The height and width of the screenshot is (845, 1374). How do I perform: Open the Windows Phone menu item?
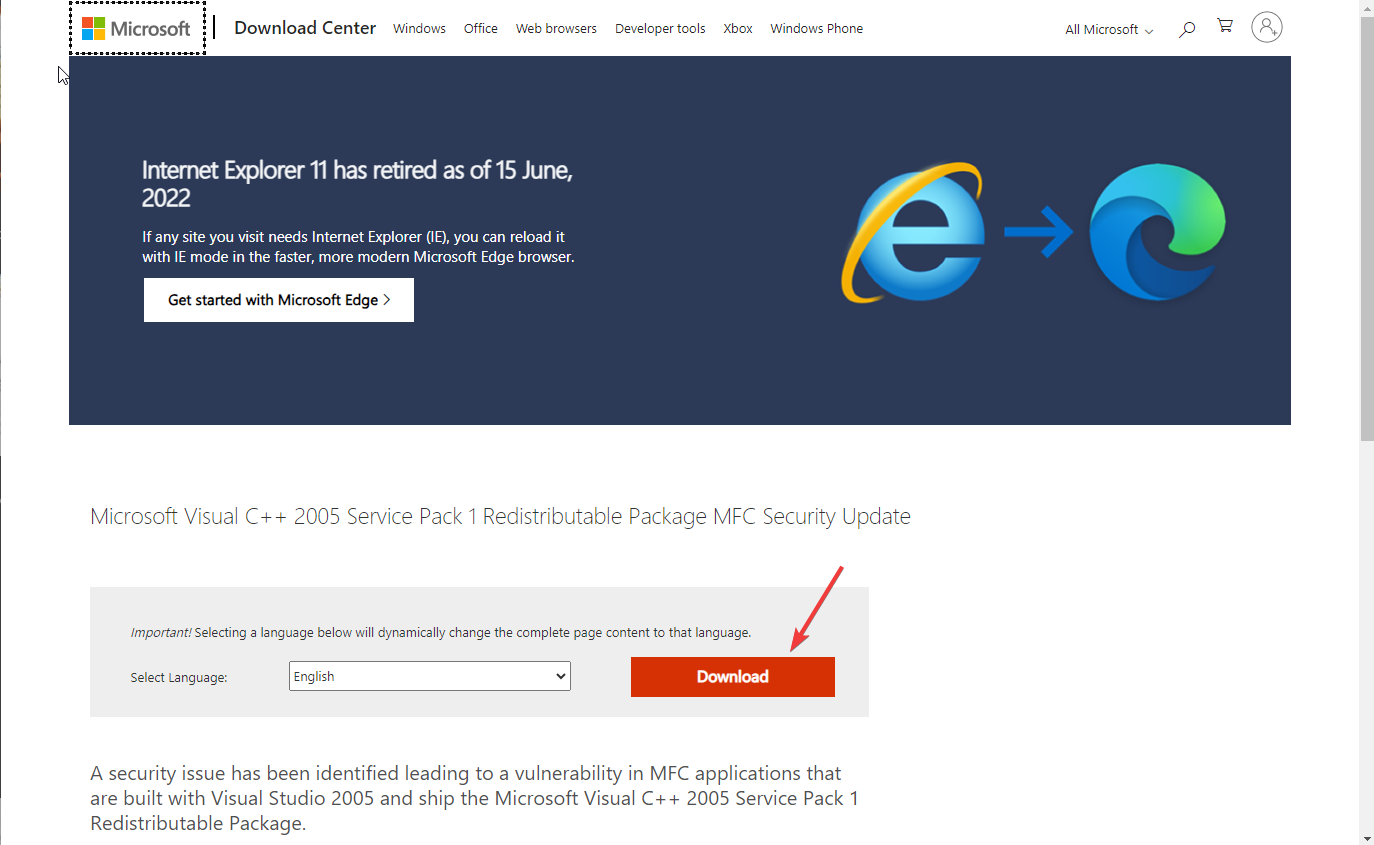tap(817, 29)
